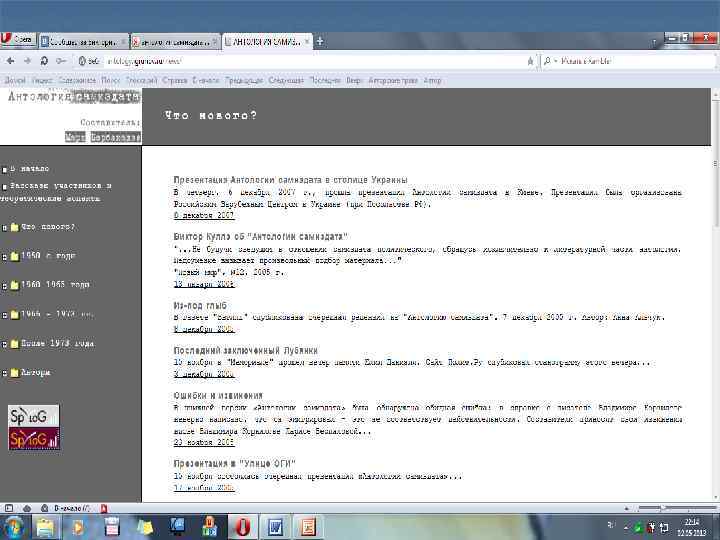
Task: Bookmark page with the star icon
Action: point(530,61)
